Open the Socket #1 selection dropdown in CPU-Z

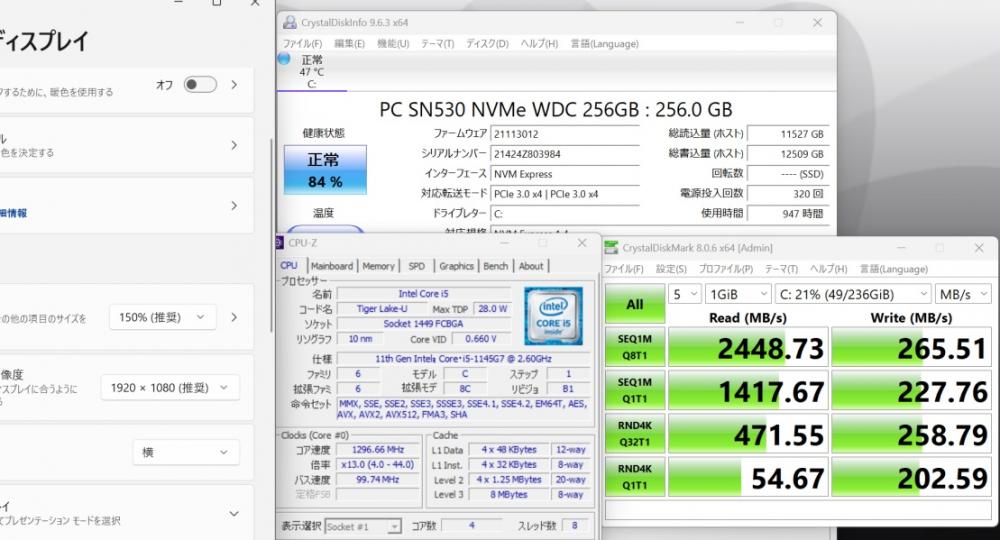363,526
